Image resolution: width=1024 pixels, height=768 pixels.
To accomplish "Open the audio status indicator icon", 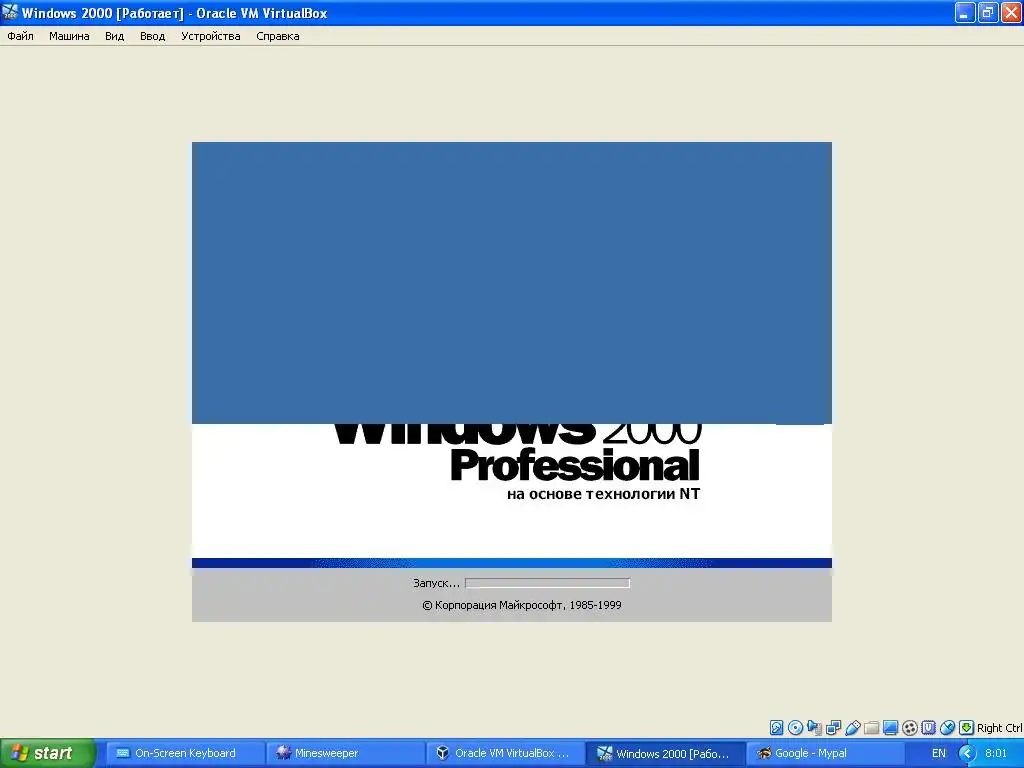I will click(814, 728).
